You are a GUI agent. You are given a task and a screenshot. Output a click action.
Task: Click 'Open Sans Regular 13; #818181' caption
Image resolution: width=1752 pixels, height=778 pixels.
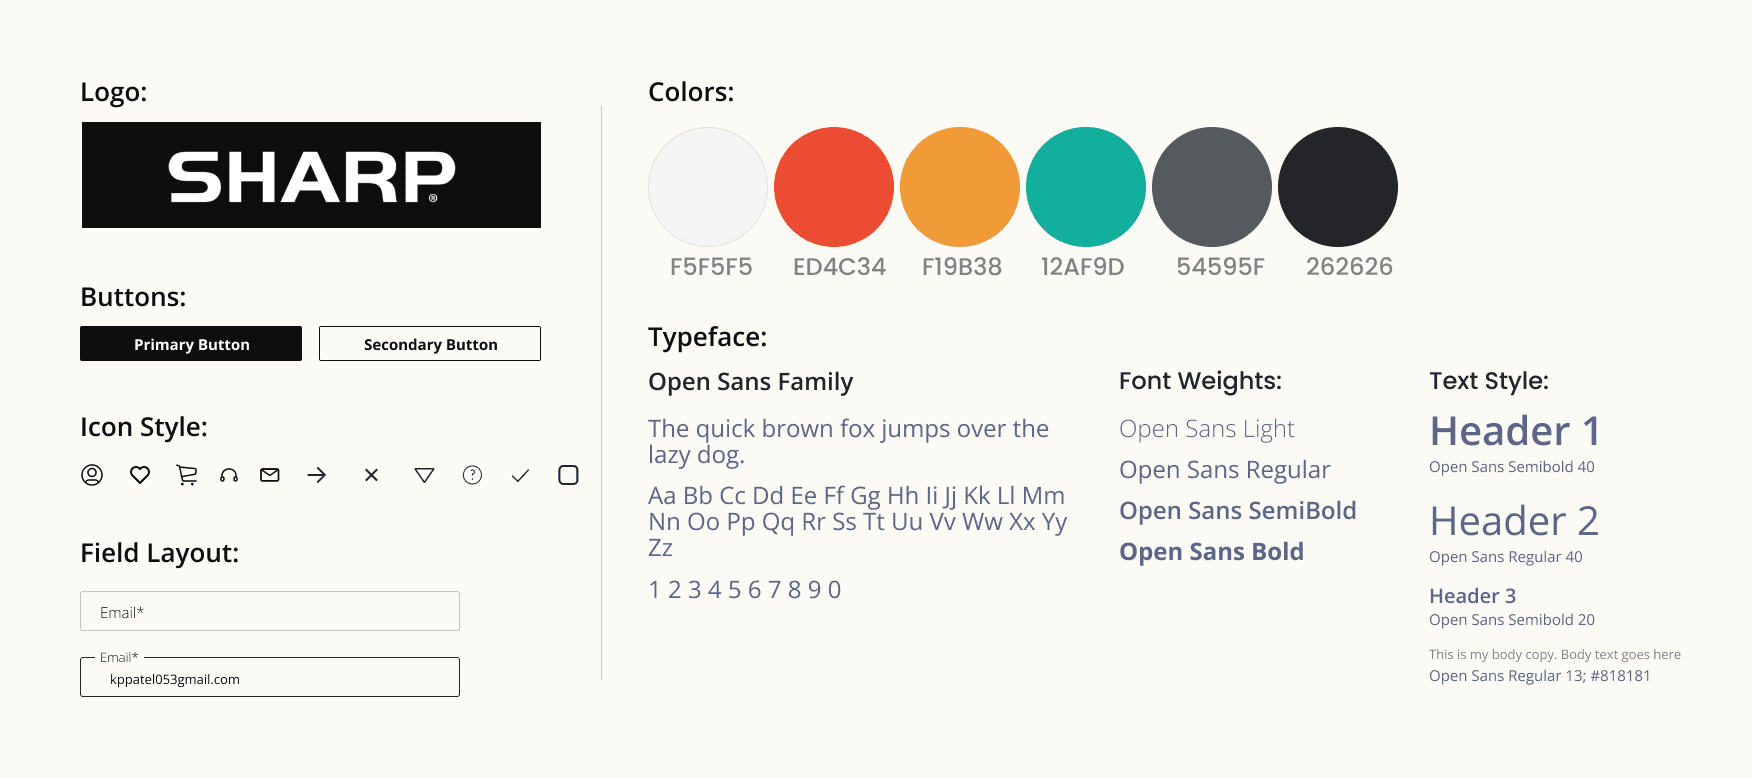1540,676
